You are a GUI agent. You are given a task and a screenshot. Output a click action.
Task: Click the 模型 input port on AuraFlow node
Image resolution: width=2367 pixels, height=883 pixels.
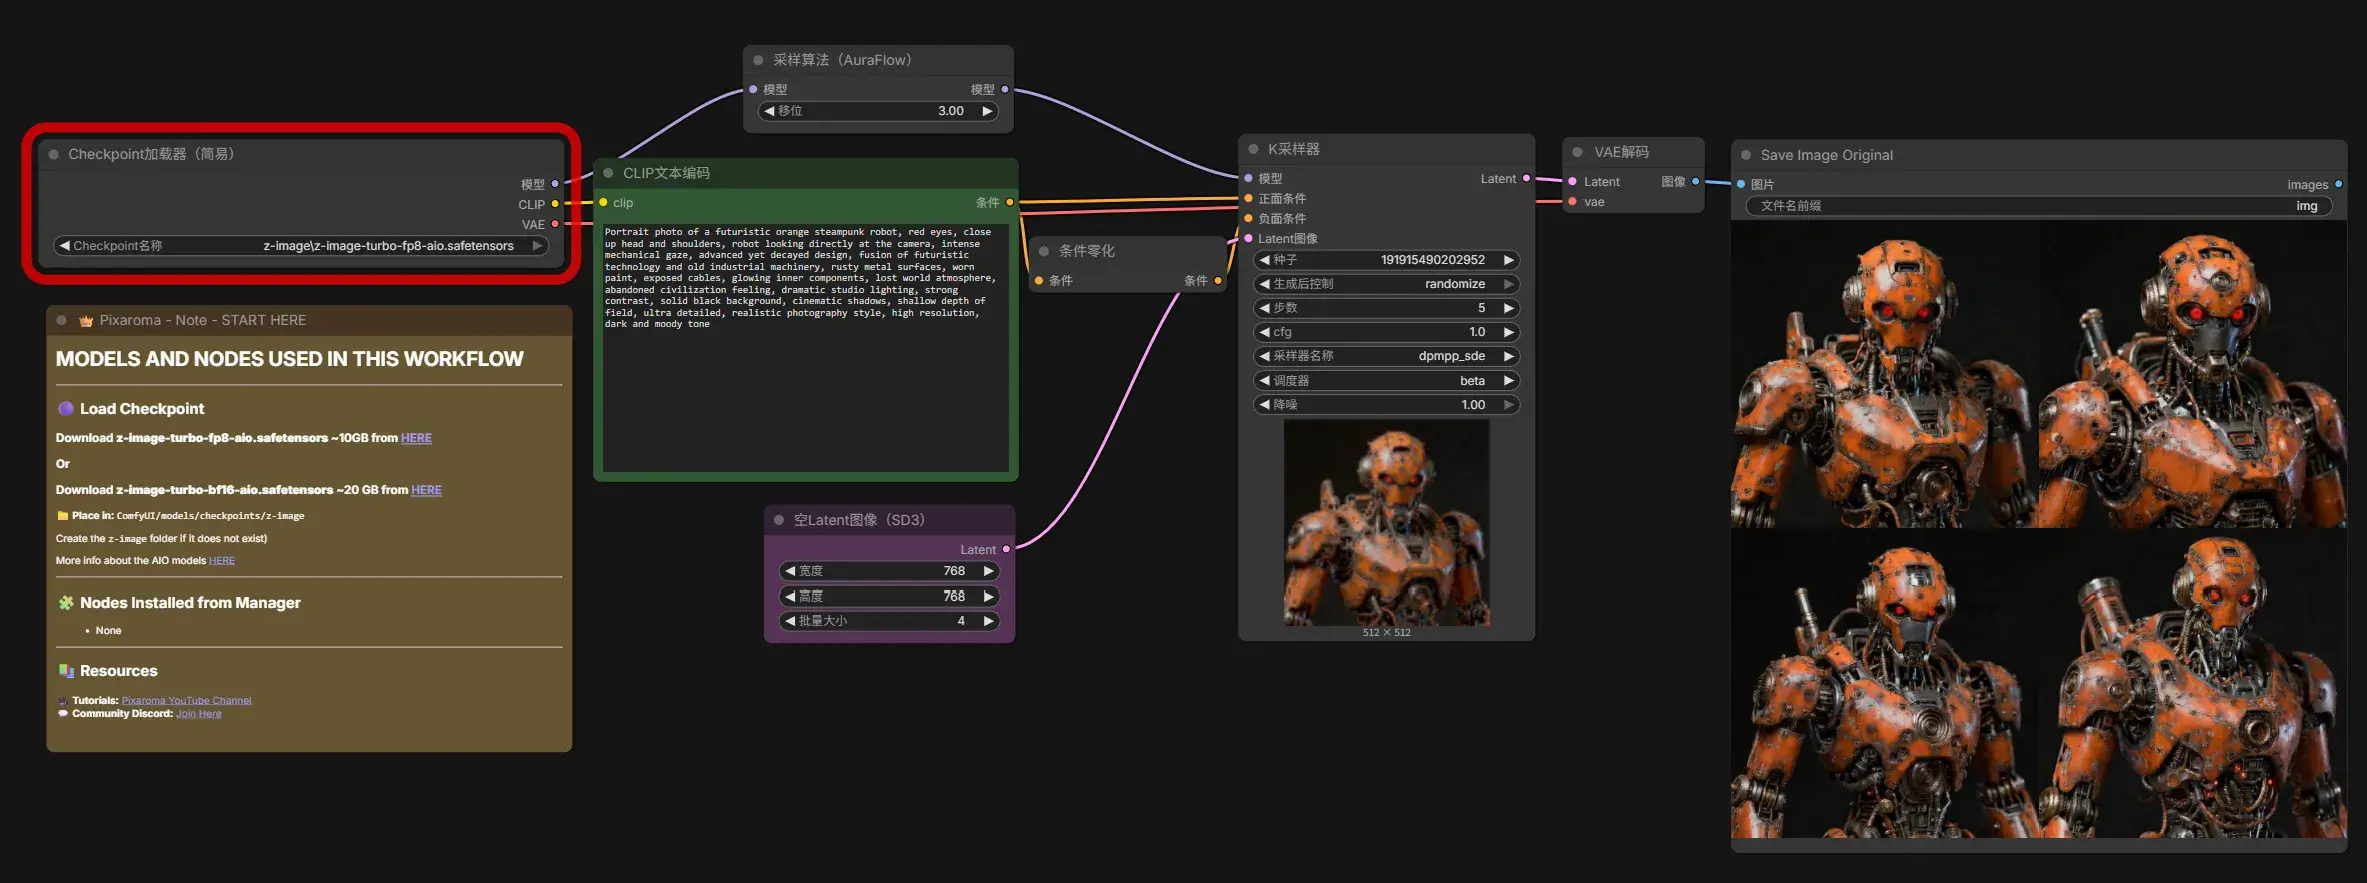753,89
